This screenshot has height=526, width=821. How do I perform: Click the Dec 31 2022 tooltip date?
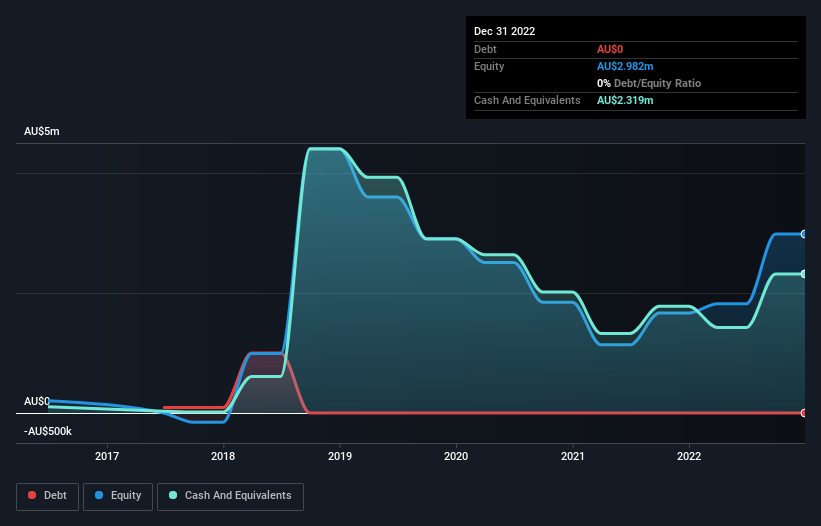(505, 31)
